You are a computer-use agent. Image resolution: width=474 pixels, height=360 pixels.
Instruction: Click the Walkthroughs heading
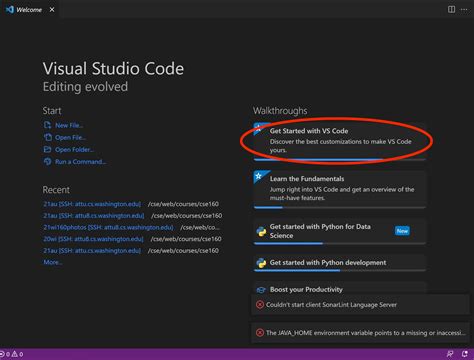pos(280,111)
